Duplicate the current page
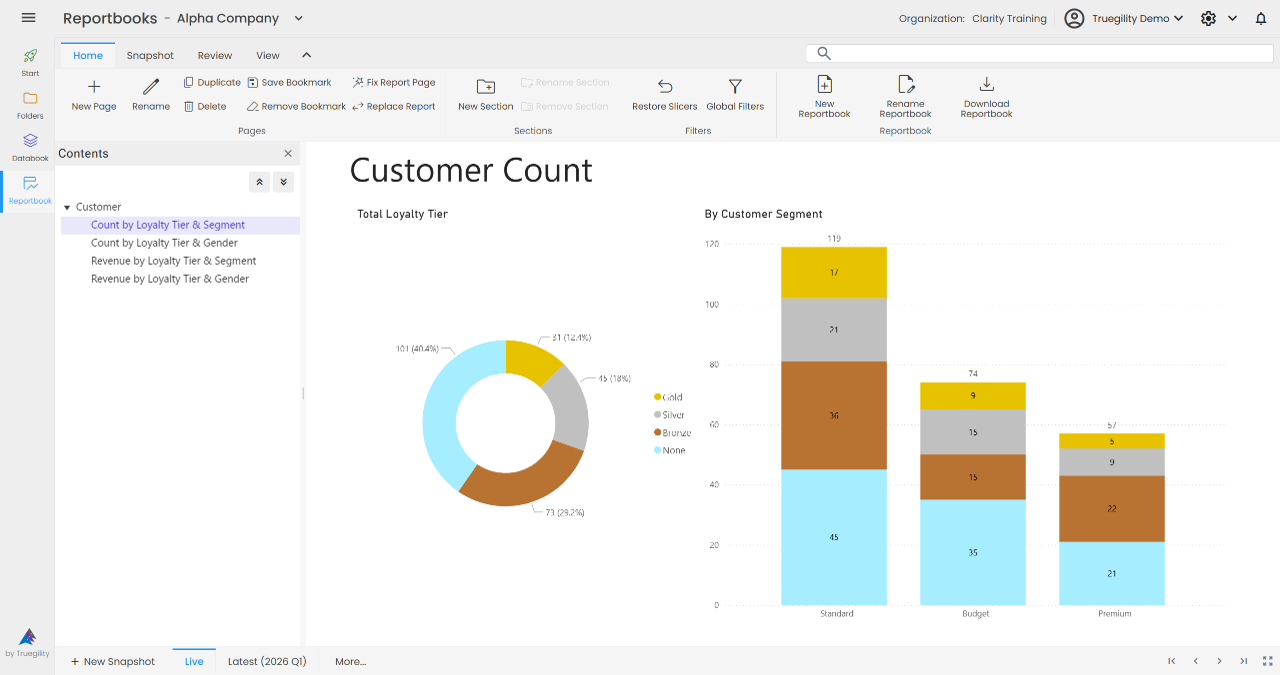This screenshot has height=675, width=1280. (211, 82)
